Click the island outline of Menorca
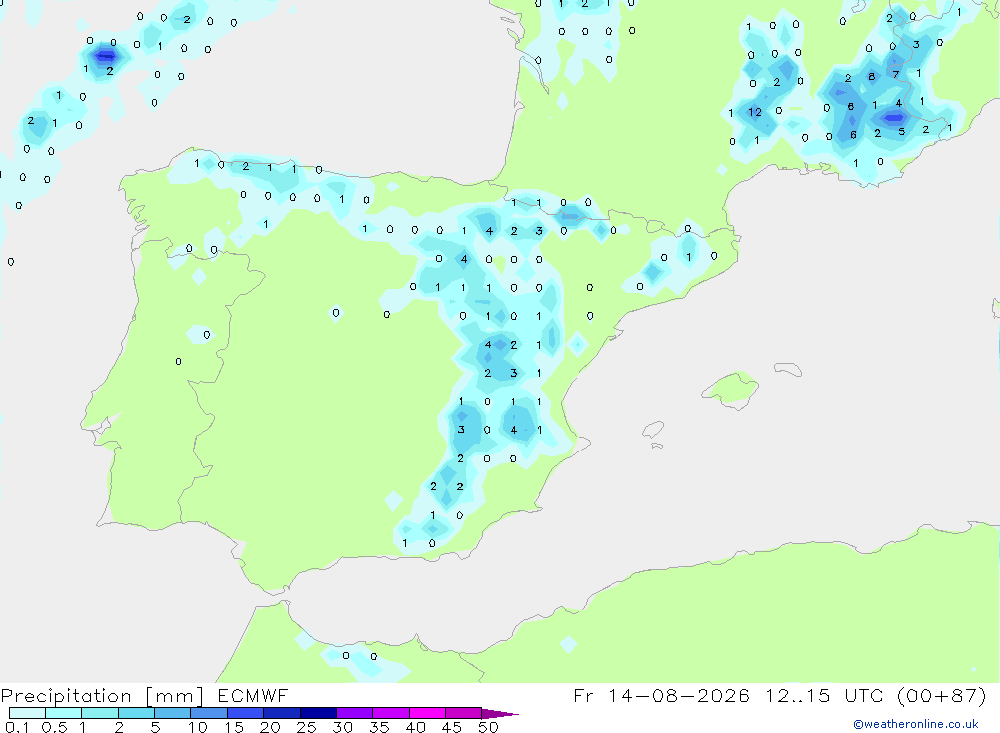Image resolution: width=1000 pixels, height=733 pixels. [x=788, y=369]
